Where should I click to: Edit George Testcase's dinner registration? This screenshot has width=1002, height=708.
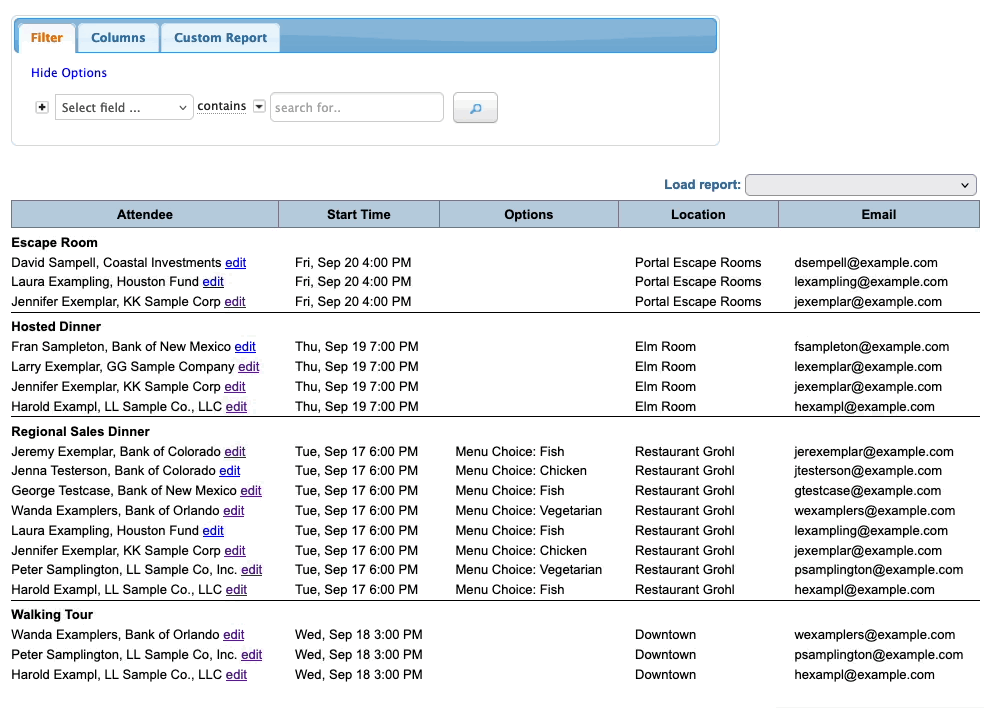point(251,491)
